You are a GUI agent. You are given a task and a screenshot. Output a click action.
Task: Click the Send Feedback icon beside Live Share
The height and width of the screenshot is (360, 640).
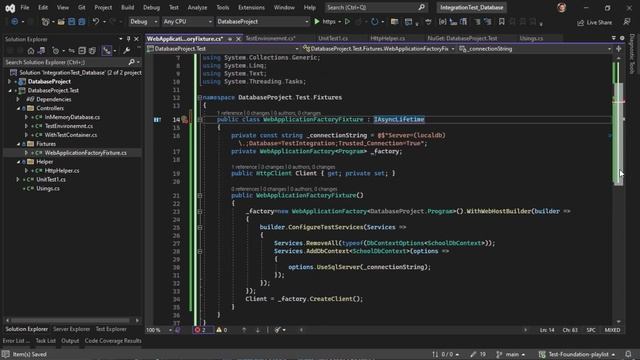pyautogui.click(x=627, y=22)
